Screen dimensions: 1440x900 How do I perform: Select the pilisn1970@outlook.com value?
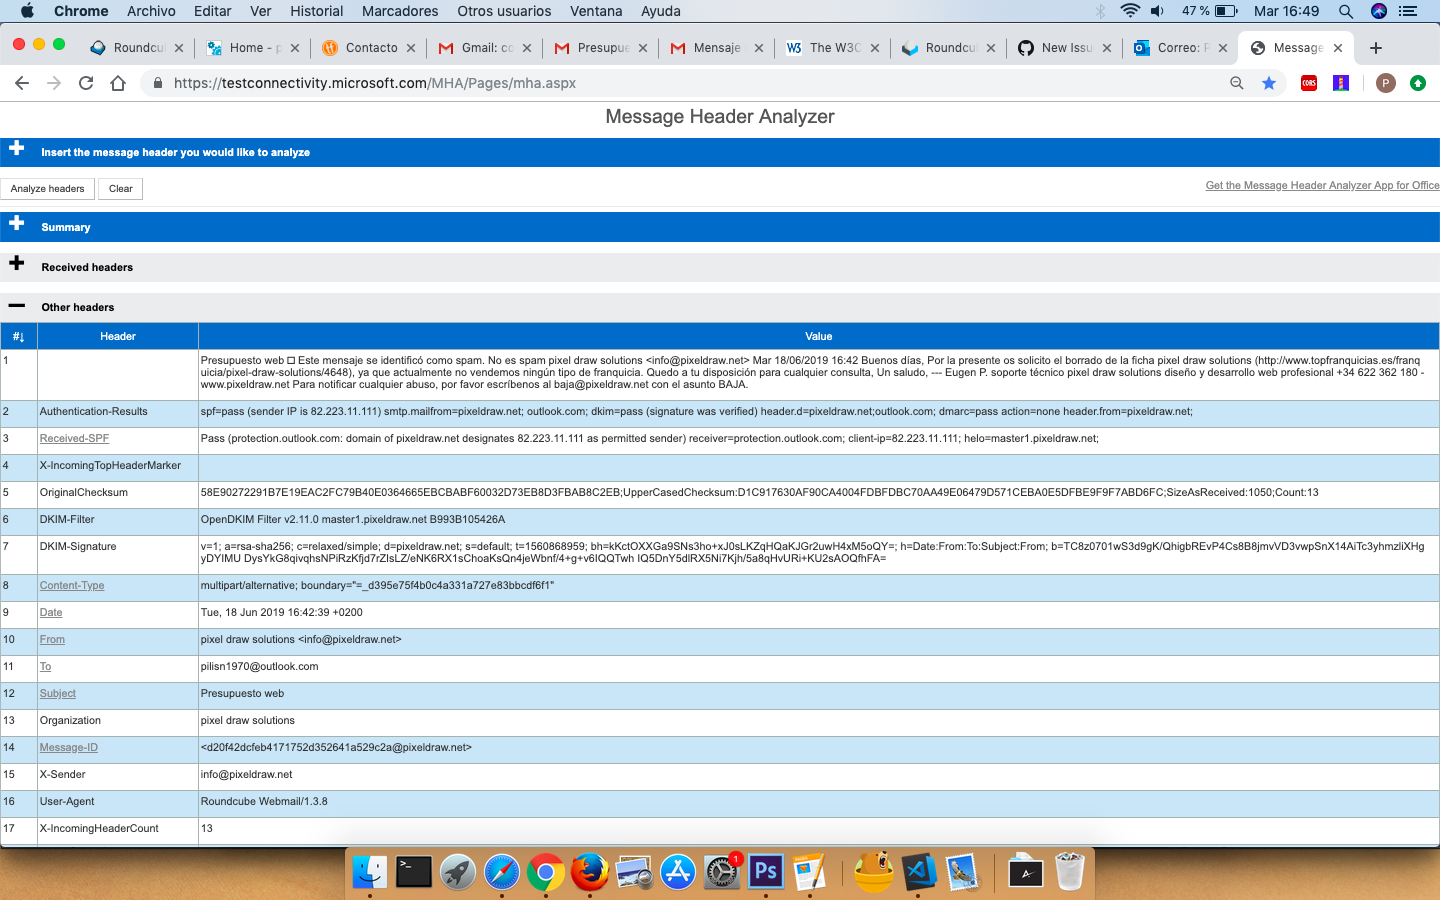click(260, 667)
